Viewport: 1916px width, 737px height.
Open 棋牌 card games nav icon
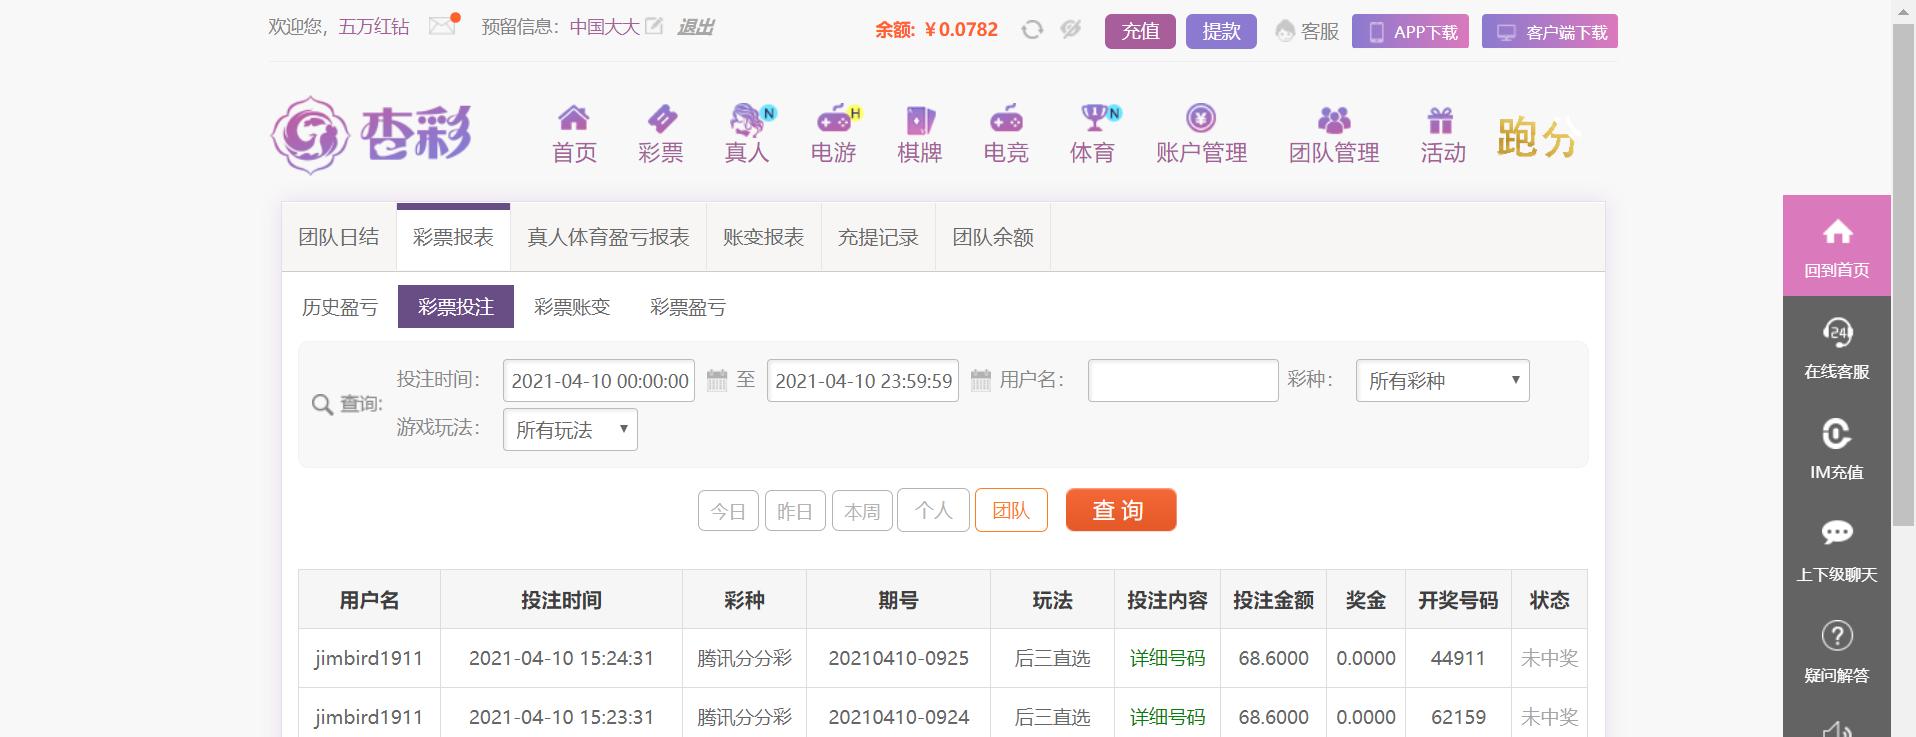[x=920, y=134]
